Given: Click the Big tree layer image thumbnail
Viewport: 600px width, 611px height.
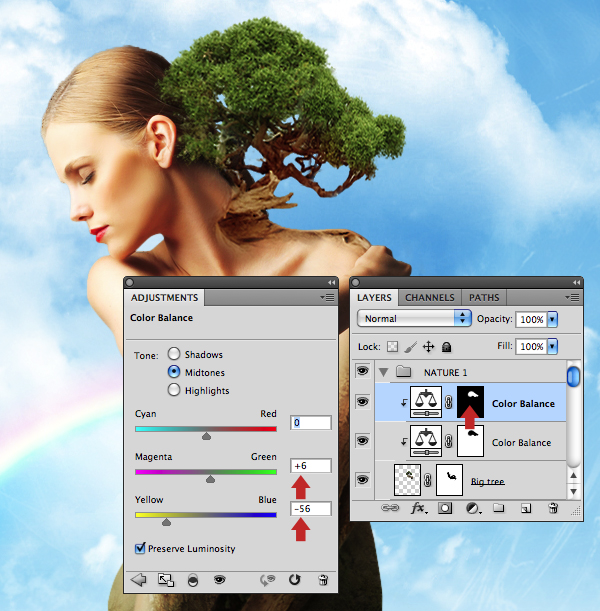Looking at the screenshot, I should 407,480.
